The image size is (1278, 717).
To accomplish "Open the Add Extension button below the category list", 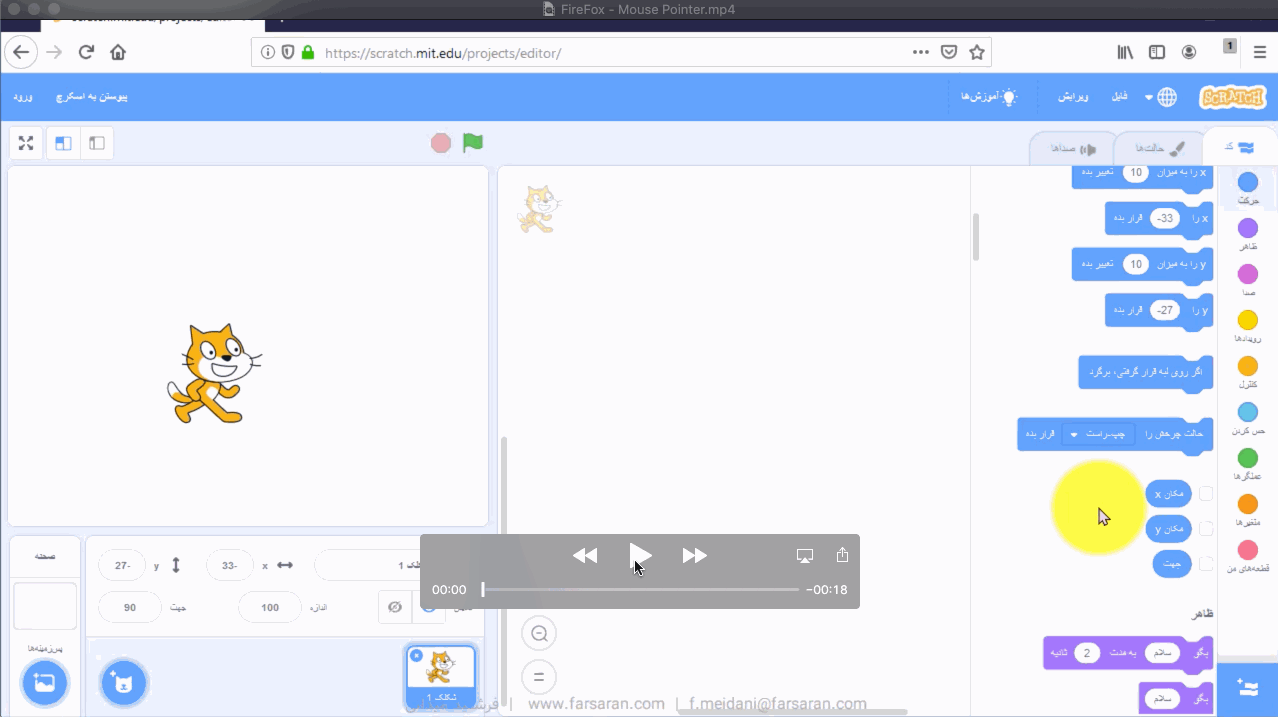I will (x=1247, y=688).
